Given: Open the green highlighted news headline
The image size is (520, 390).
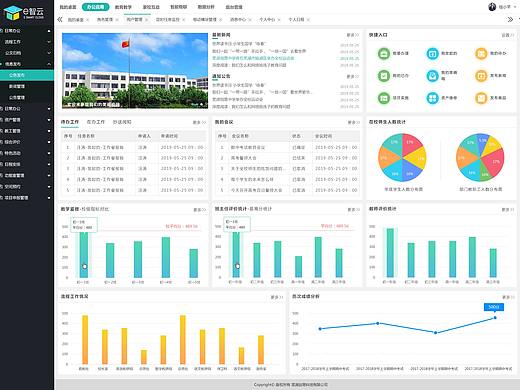Looking at the screenshot, I should point(253,58).
